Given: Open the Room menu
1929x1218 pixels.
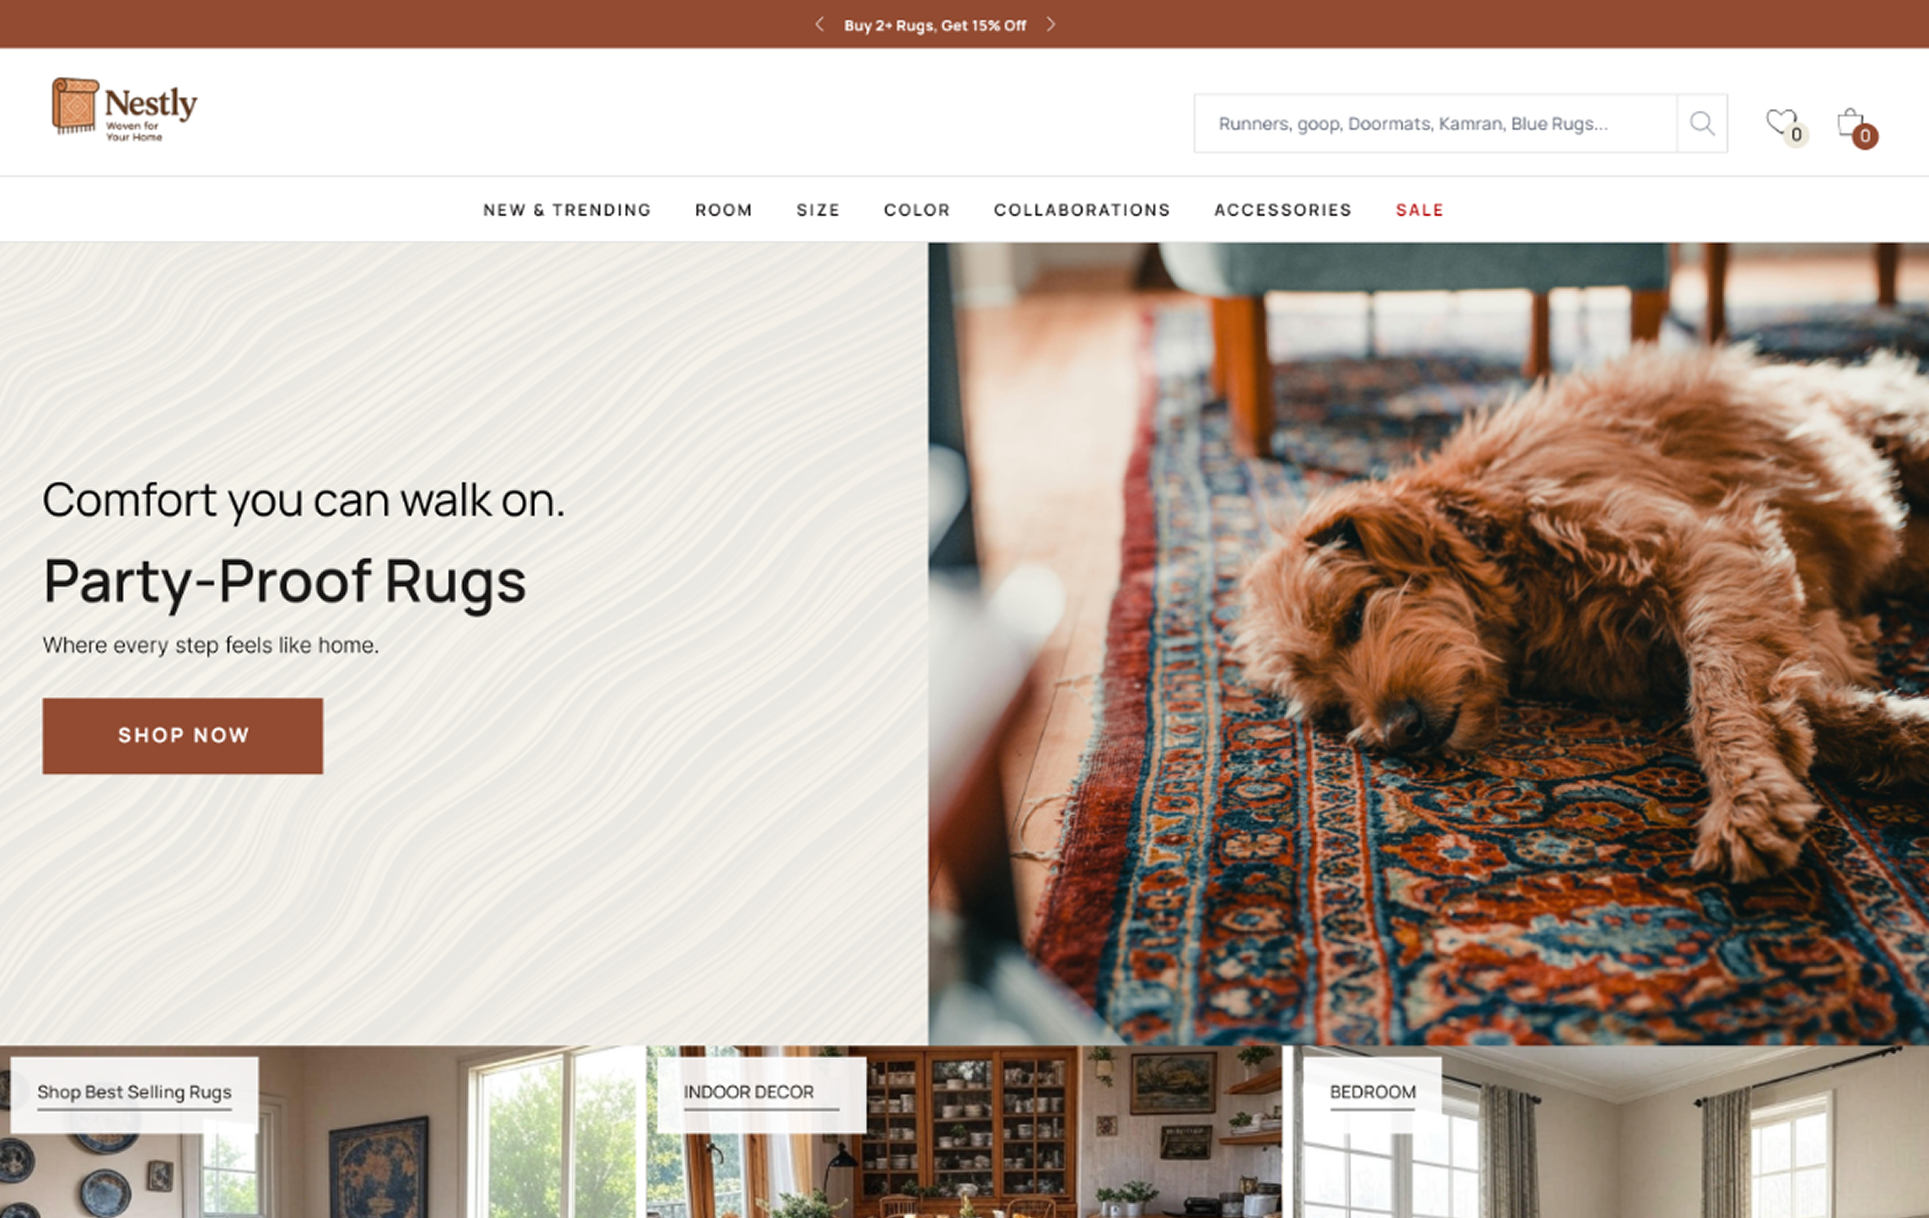Looking at the screenshot, I should pos(724,210).
